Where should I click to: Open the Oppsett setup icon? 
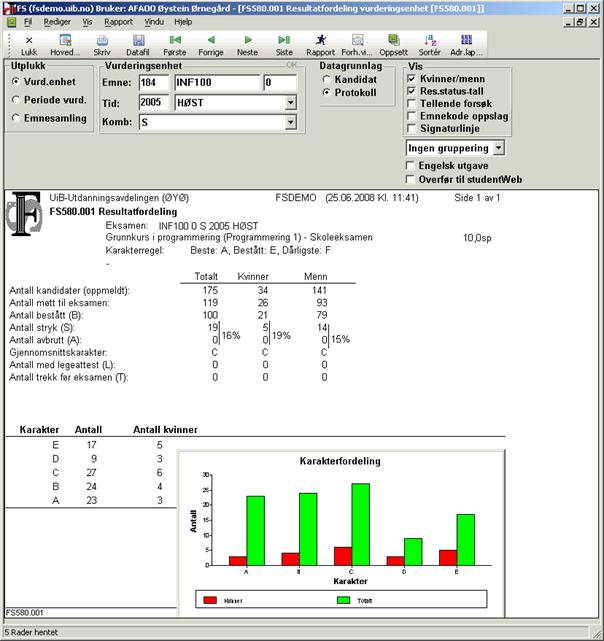394,40
